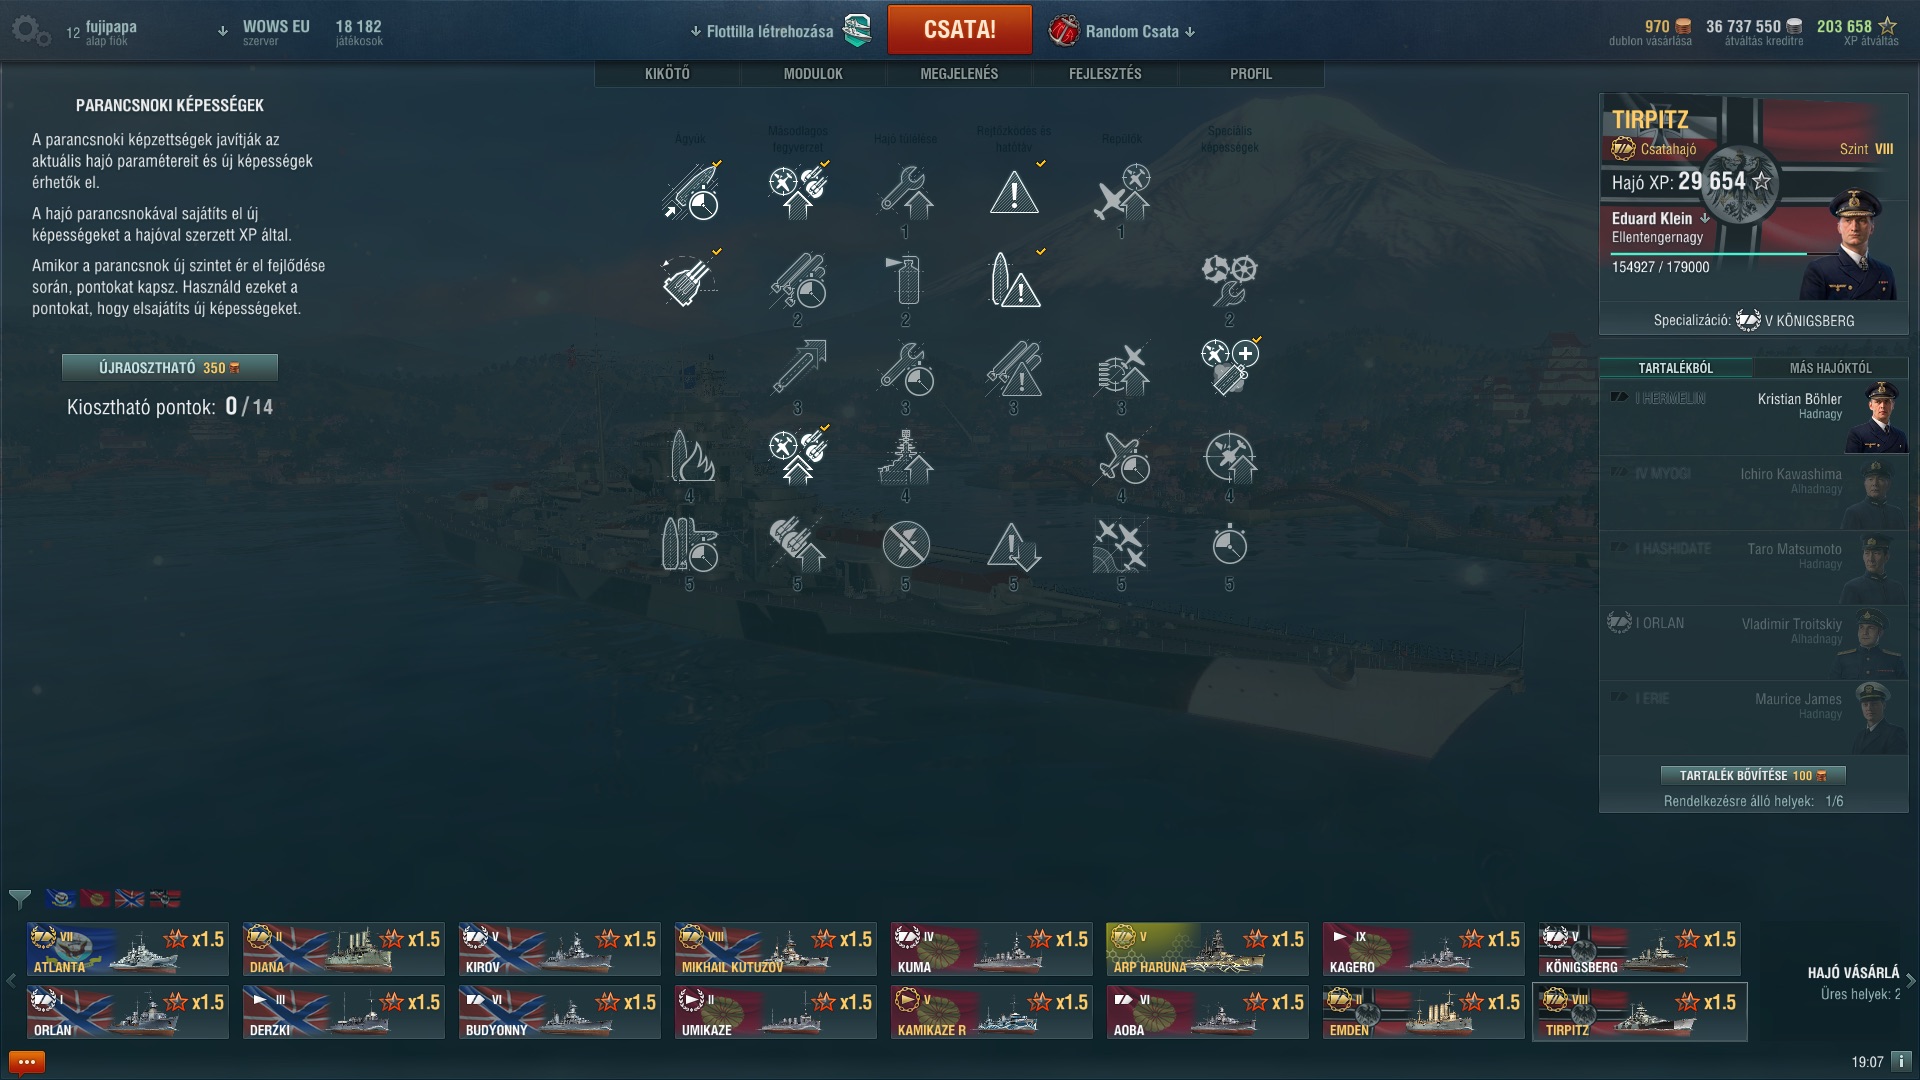Screen dimensions: 1920x1080
Task: Start battle with the CSATA! button
Action: 960,30
